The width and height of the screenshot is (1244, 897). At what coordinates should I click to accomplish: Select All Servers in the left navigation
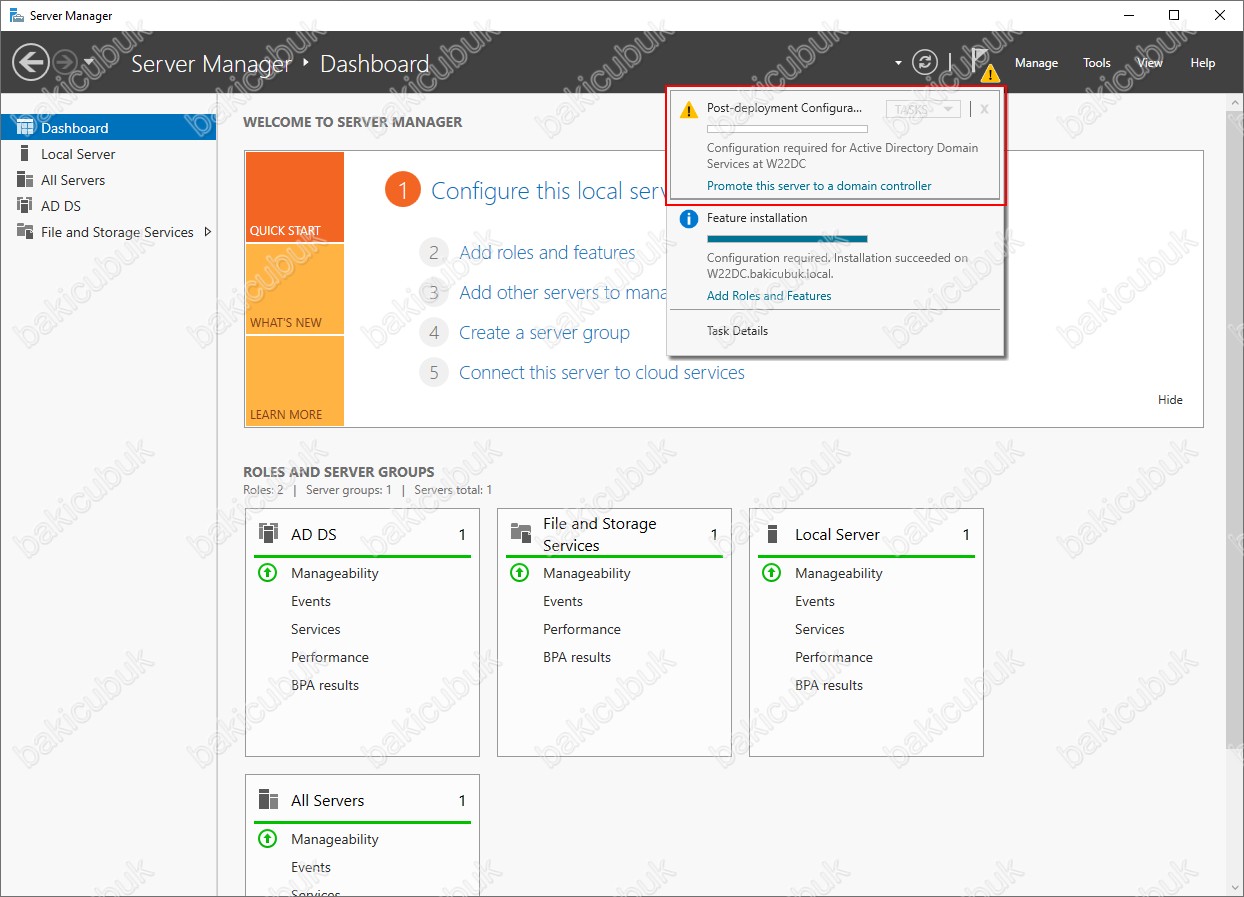coord(108,180)
